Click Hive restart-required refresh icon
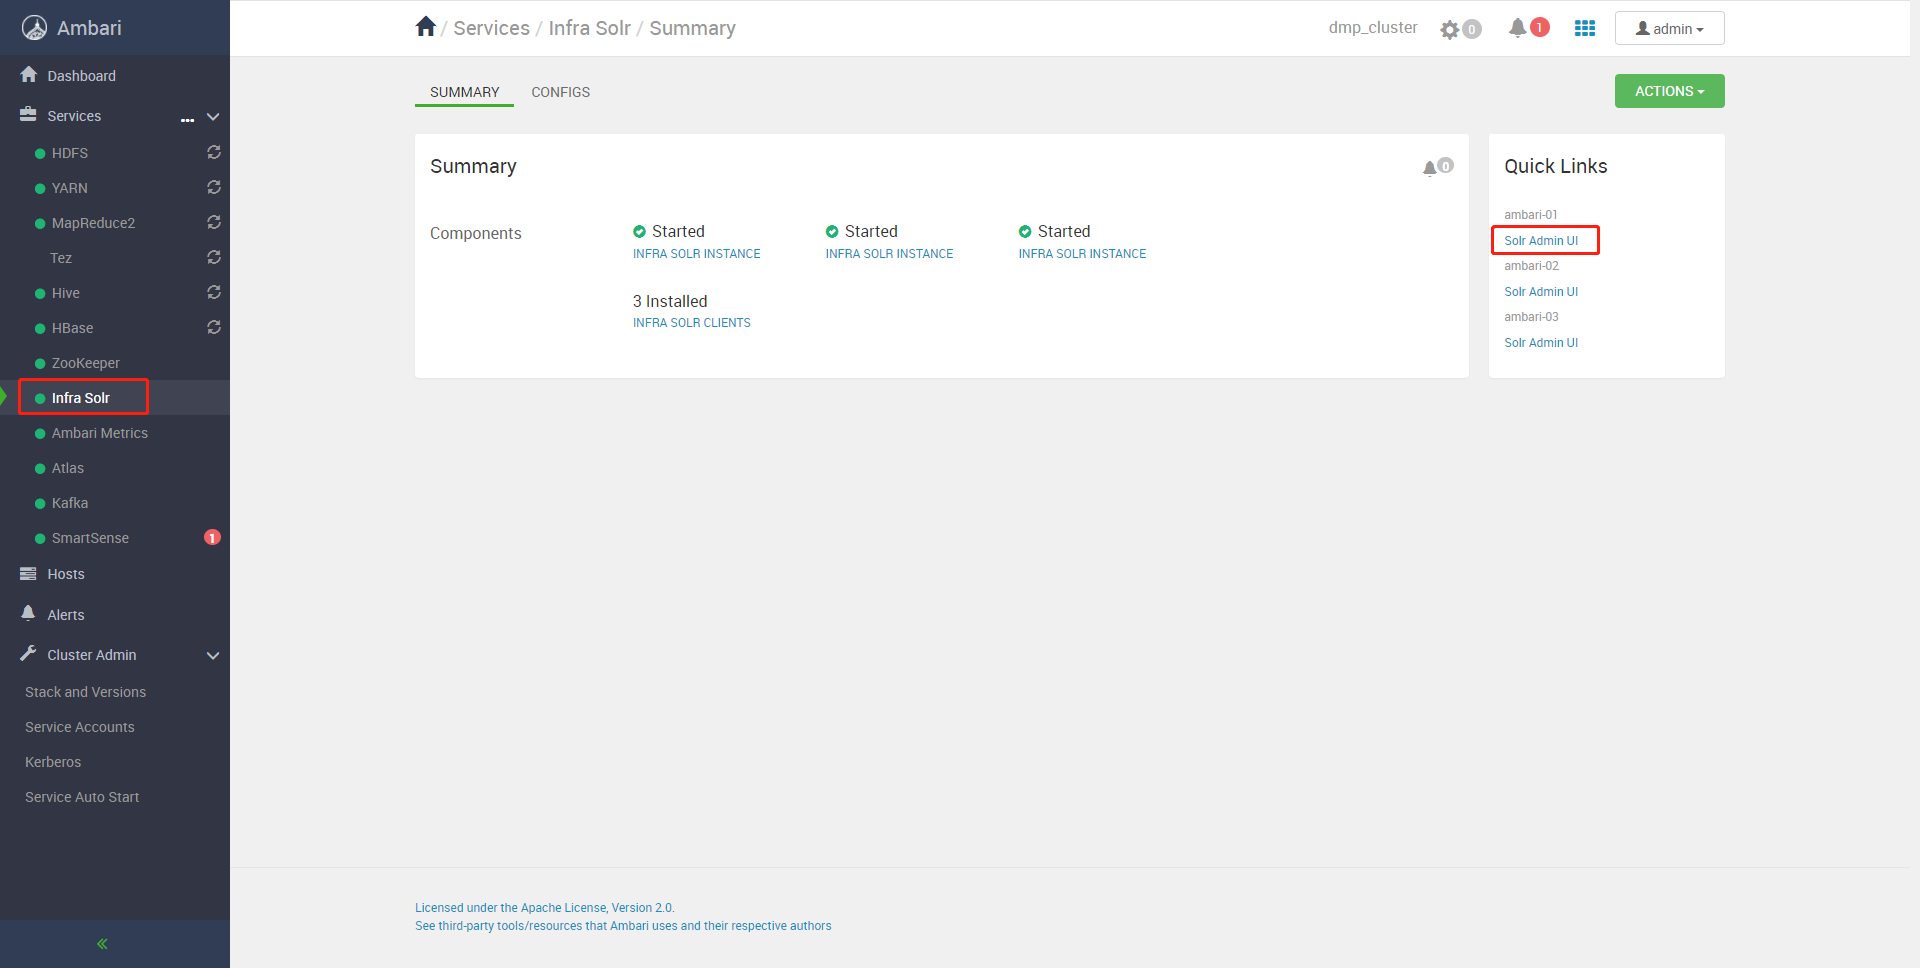The width and height of the screenshot is (1920, 968). click(x=214, y=292)
